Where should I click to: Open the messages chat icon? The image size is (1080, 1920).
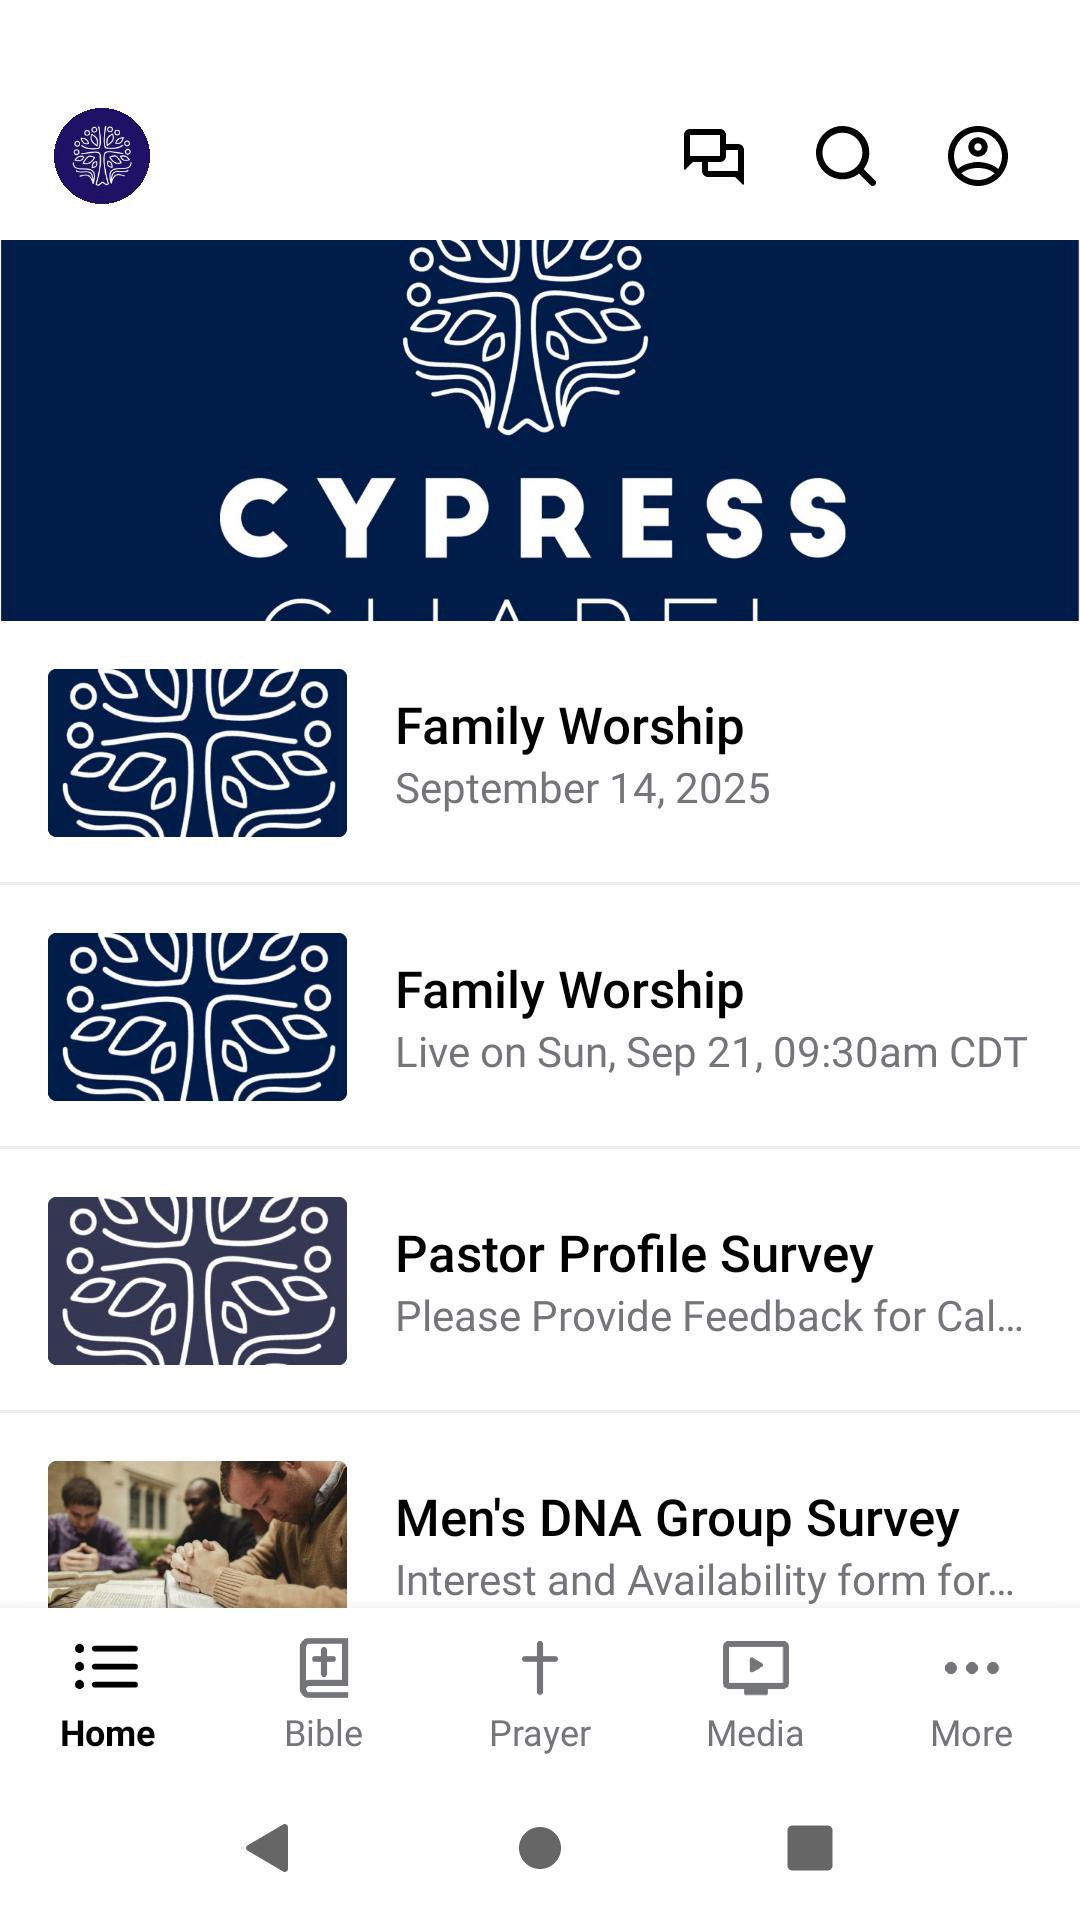[x=713, y=156]
